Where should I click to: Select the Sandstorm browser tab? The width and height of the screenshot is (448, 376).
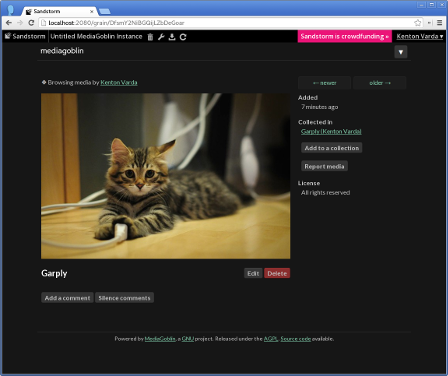(x=58, y=11)
